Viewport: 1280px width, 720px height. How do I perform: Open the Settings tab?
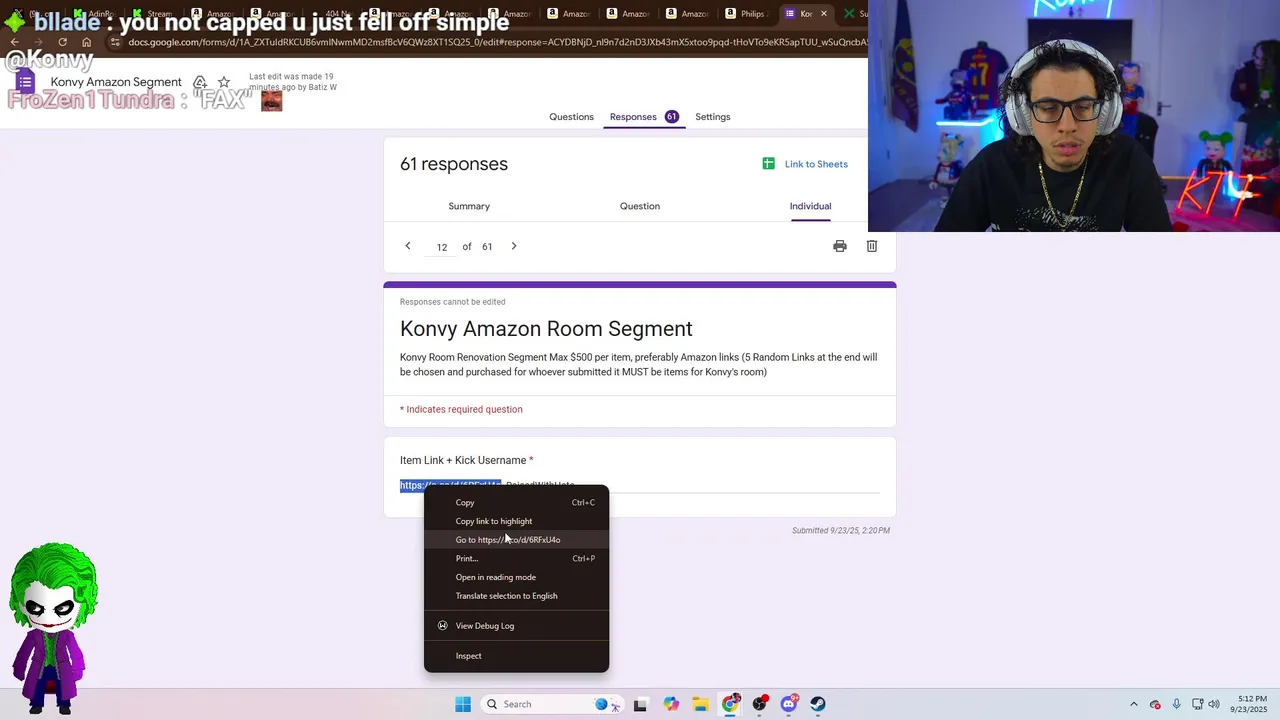(713, 117)
